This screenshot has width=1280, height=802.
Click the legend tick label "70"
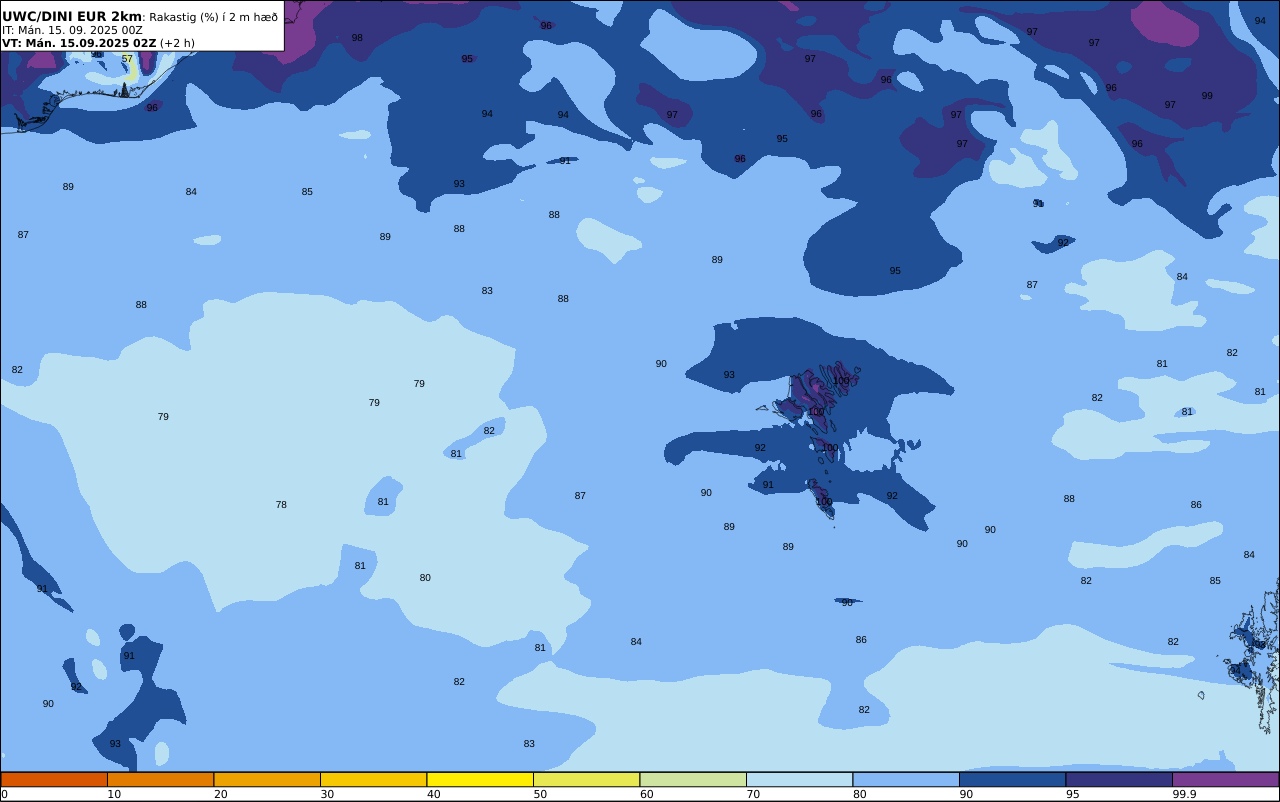pos(753,794)
